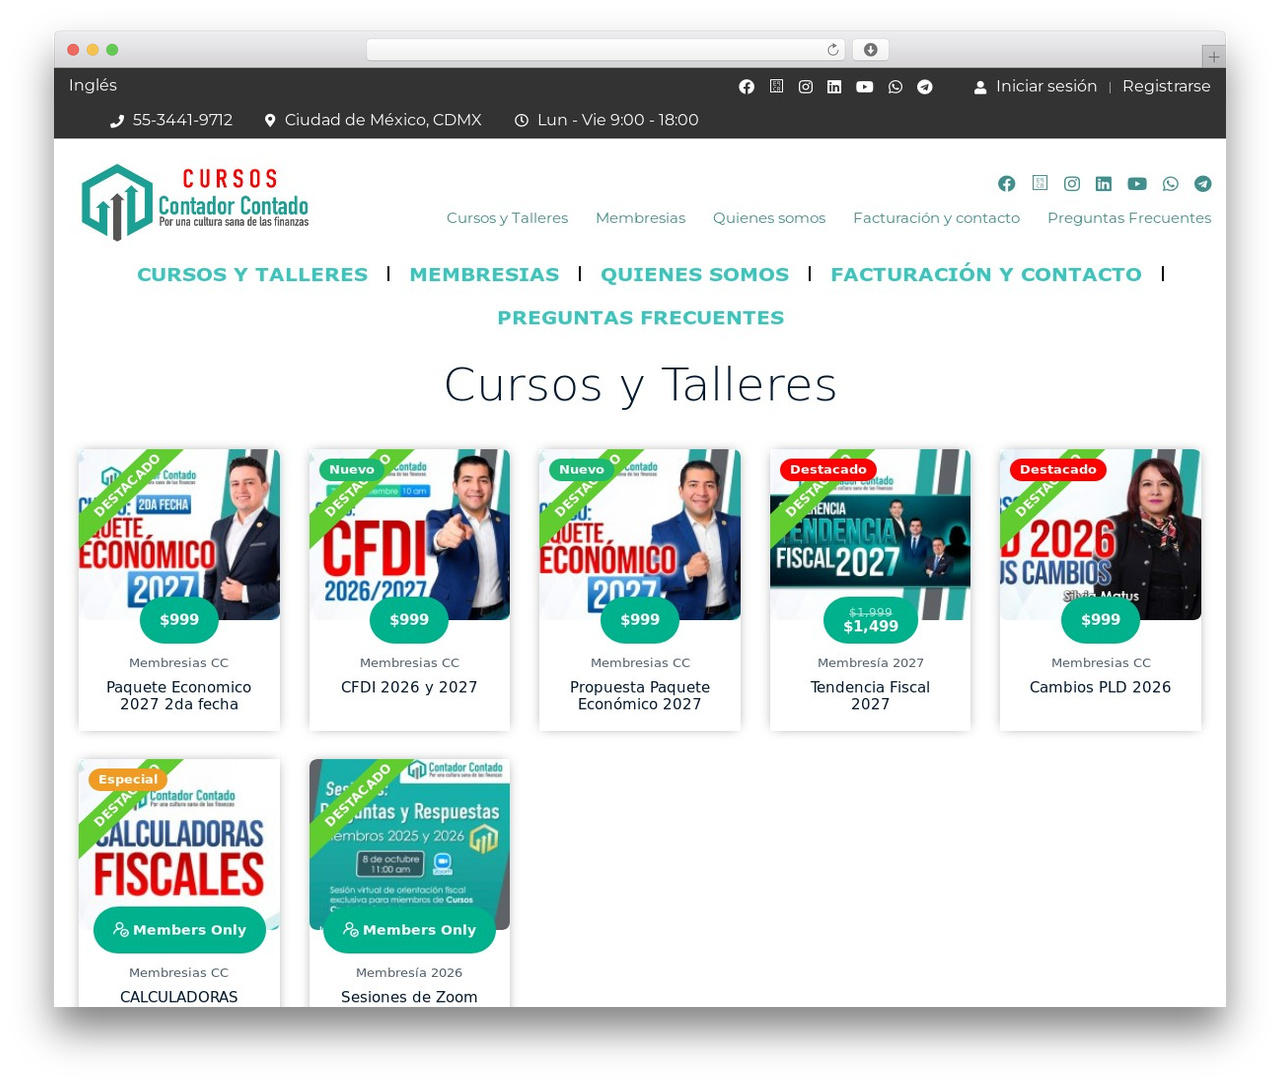Click the Cursos Contador Contado logo
Image resolution: width=1280 pixels, height=1084 pixels.
[195, 203]
